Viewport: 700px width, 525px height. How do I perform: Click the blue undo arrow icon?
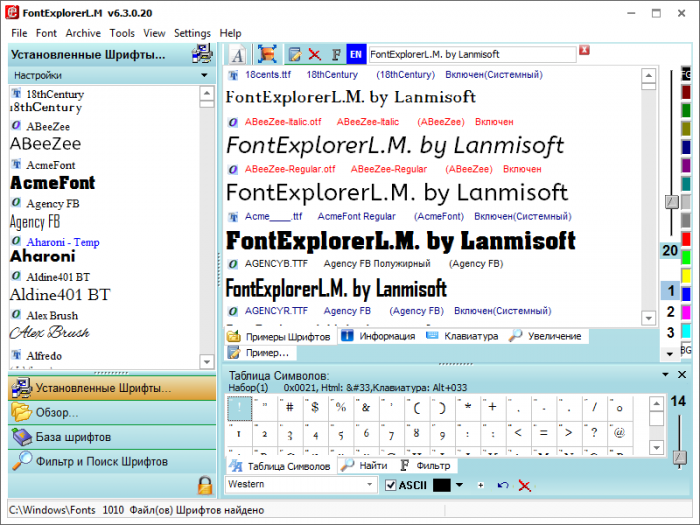click(x=503, y=485)
